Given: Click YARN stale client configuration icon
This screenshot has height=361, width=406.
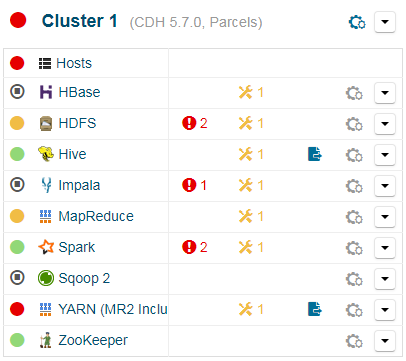Looking at the screenshot, I should coord(315,309).
